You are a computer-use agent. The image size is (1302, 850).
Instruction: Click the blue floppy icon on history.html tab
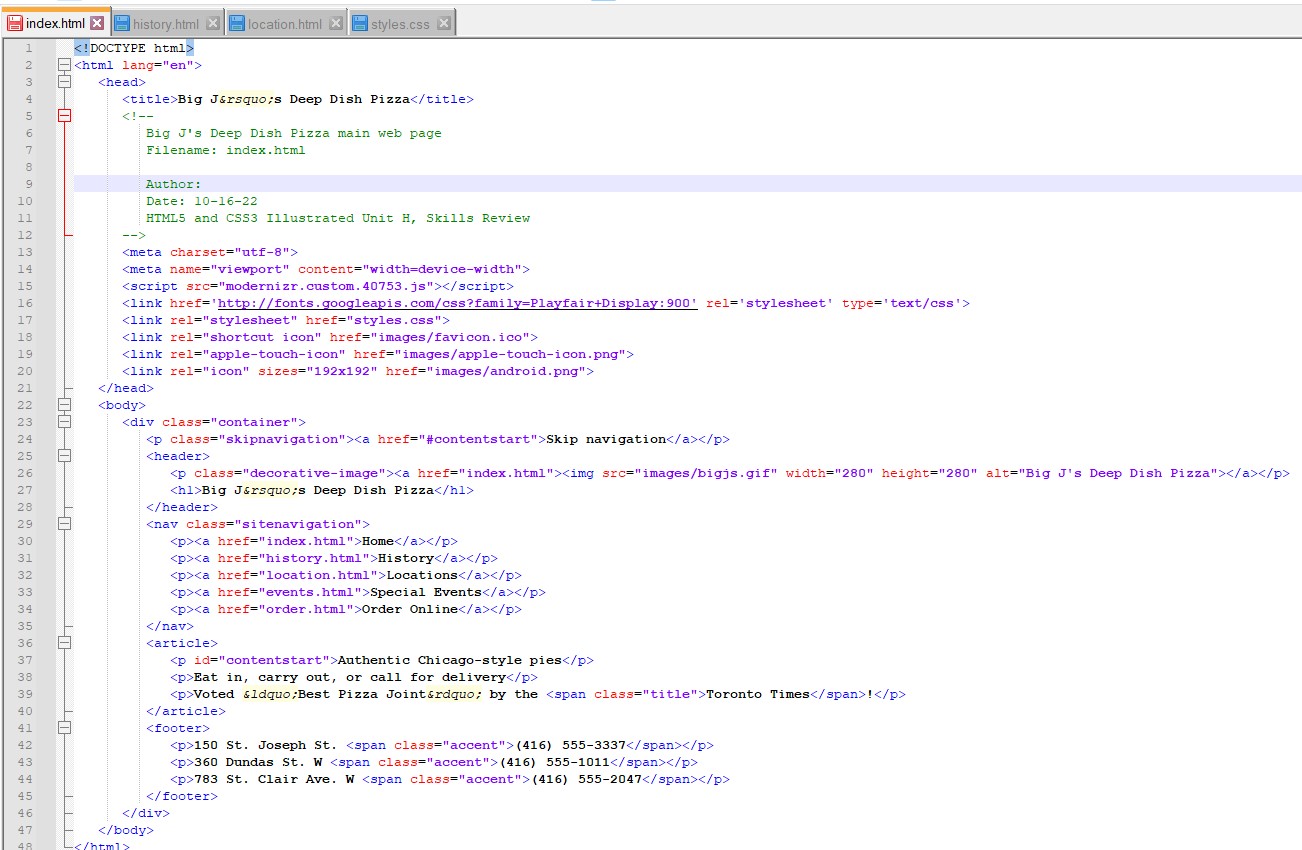click(x=122, y=20)
